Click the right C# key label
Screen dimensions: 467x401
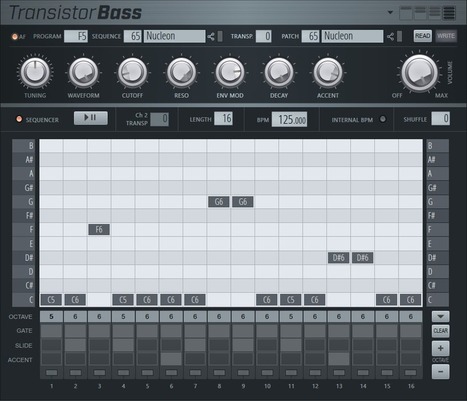437,286
